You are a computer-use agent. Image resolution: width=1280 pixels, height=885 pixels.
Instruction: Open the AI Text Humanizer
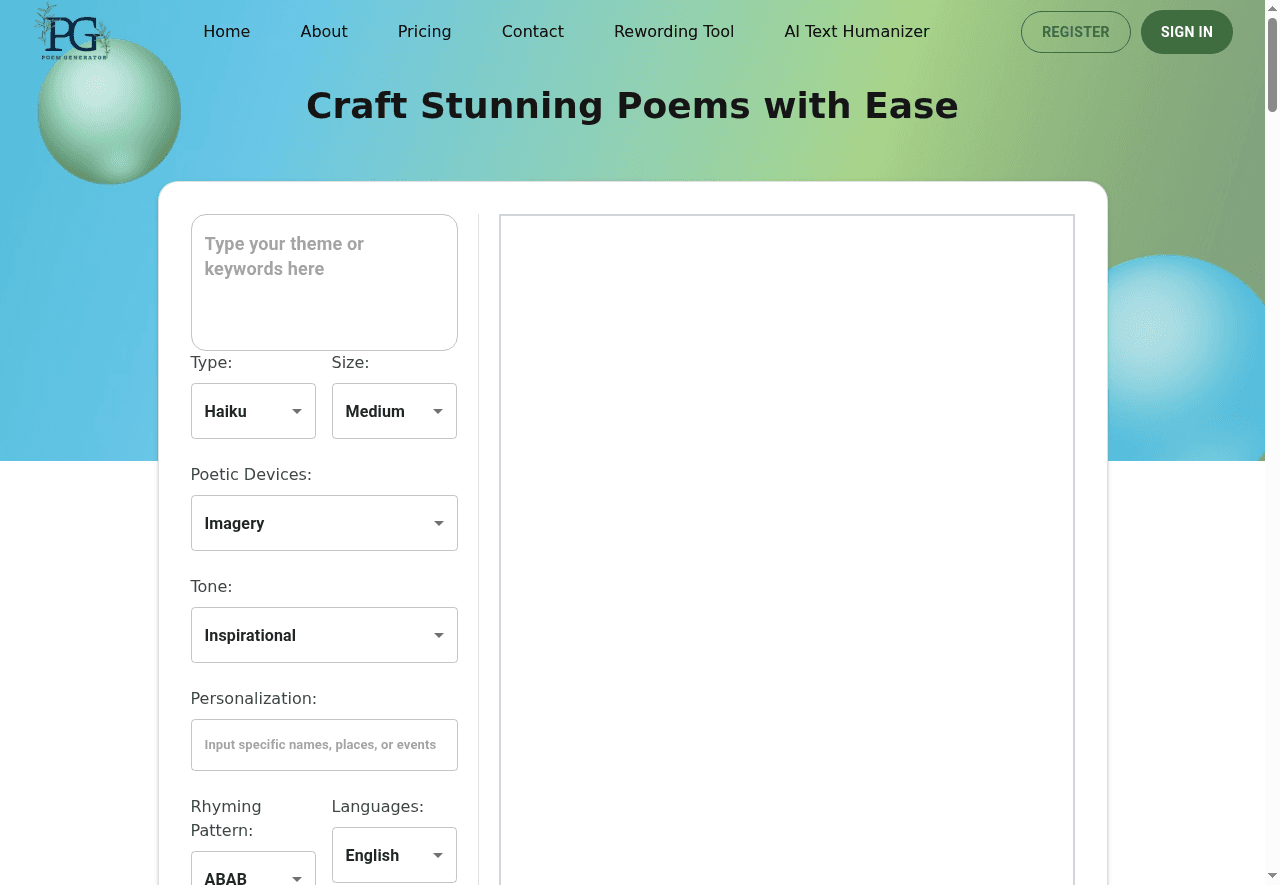(857, 31)
